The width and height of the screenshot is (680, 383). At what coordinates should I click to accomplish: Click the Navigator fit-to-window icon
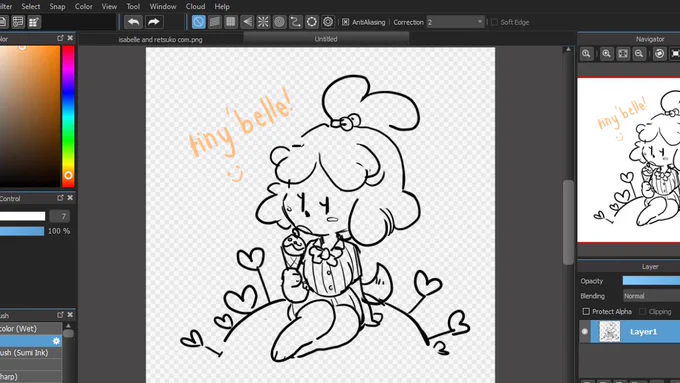point(623,54)
